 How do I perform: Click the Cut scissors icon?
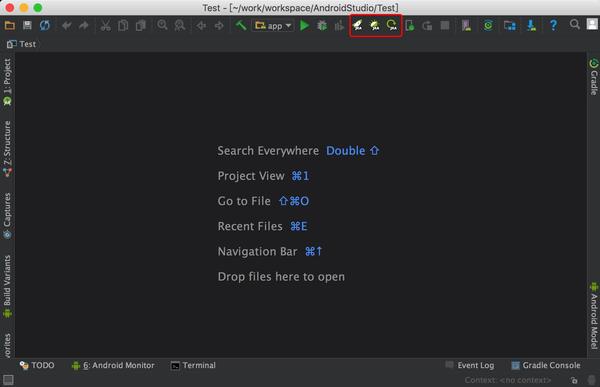pyautogui.click(x=105, y=26)
